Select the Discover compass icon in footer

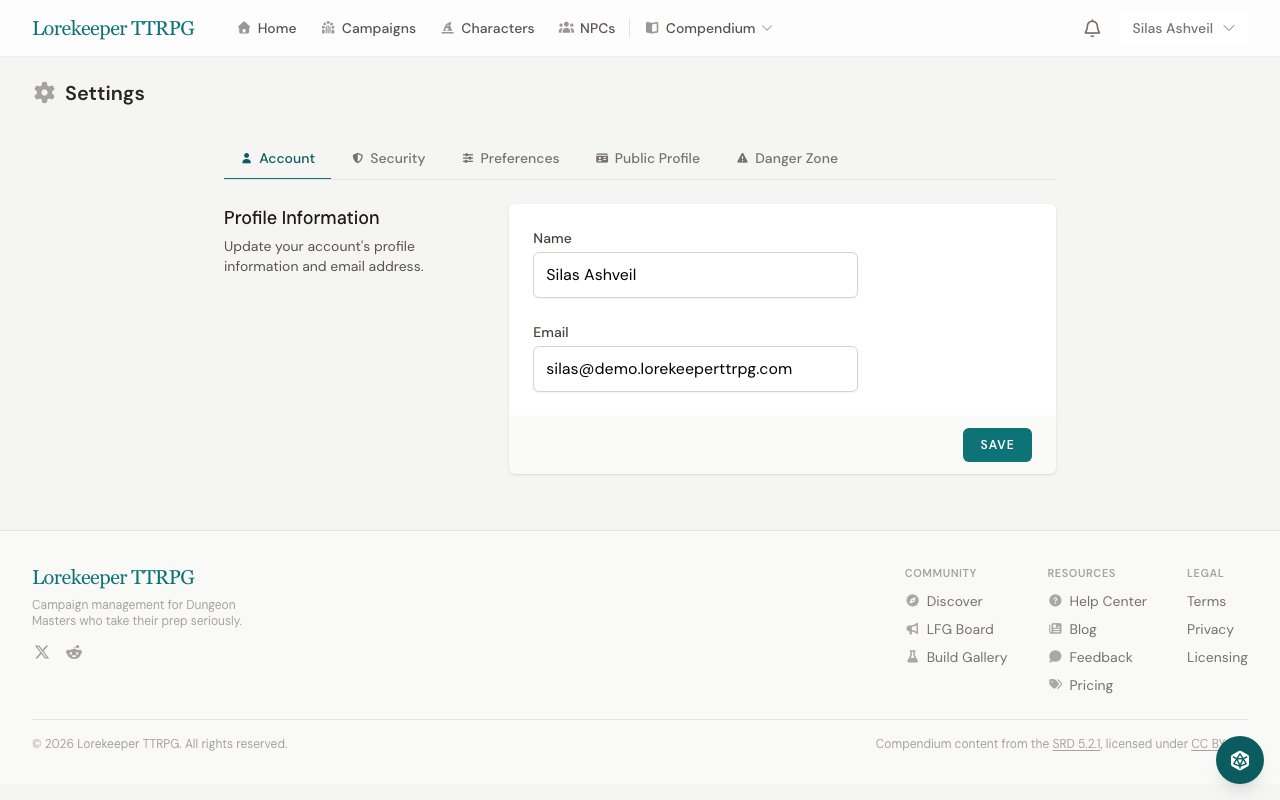911,600
